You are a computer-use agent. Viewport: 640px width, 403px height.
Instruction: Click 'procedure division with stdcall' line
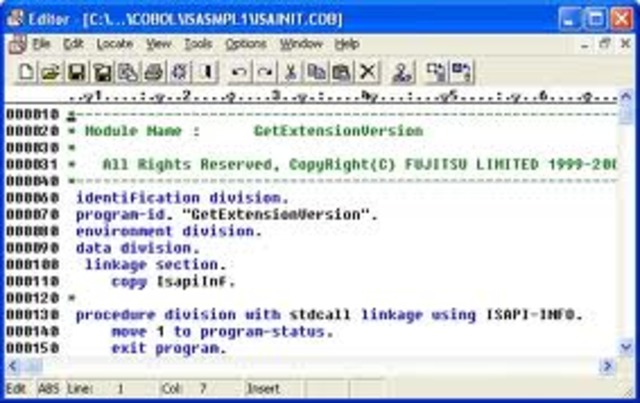point(329,315)
